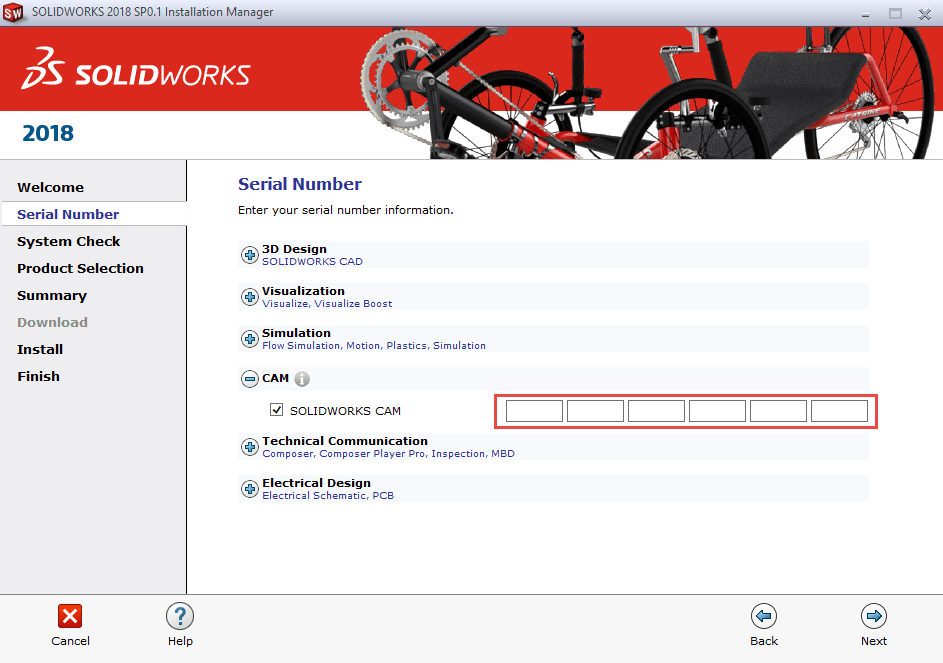Click the fourth CAM serial number box
This screenshot has height=663, width=943.
717,411
